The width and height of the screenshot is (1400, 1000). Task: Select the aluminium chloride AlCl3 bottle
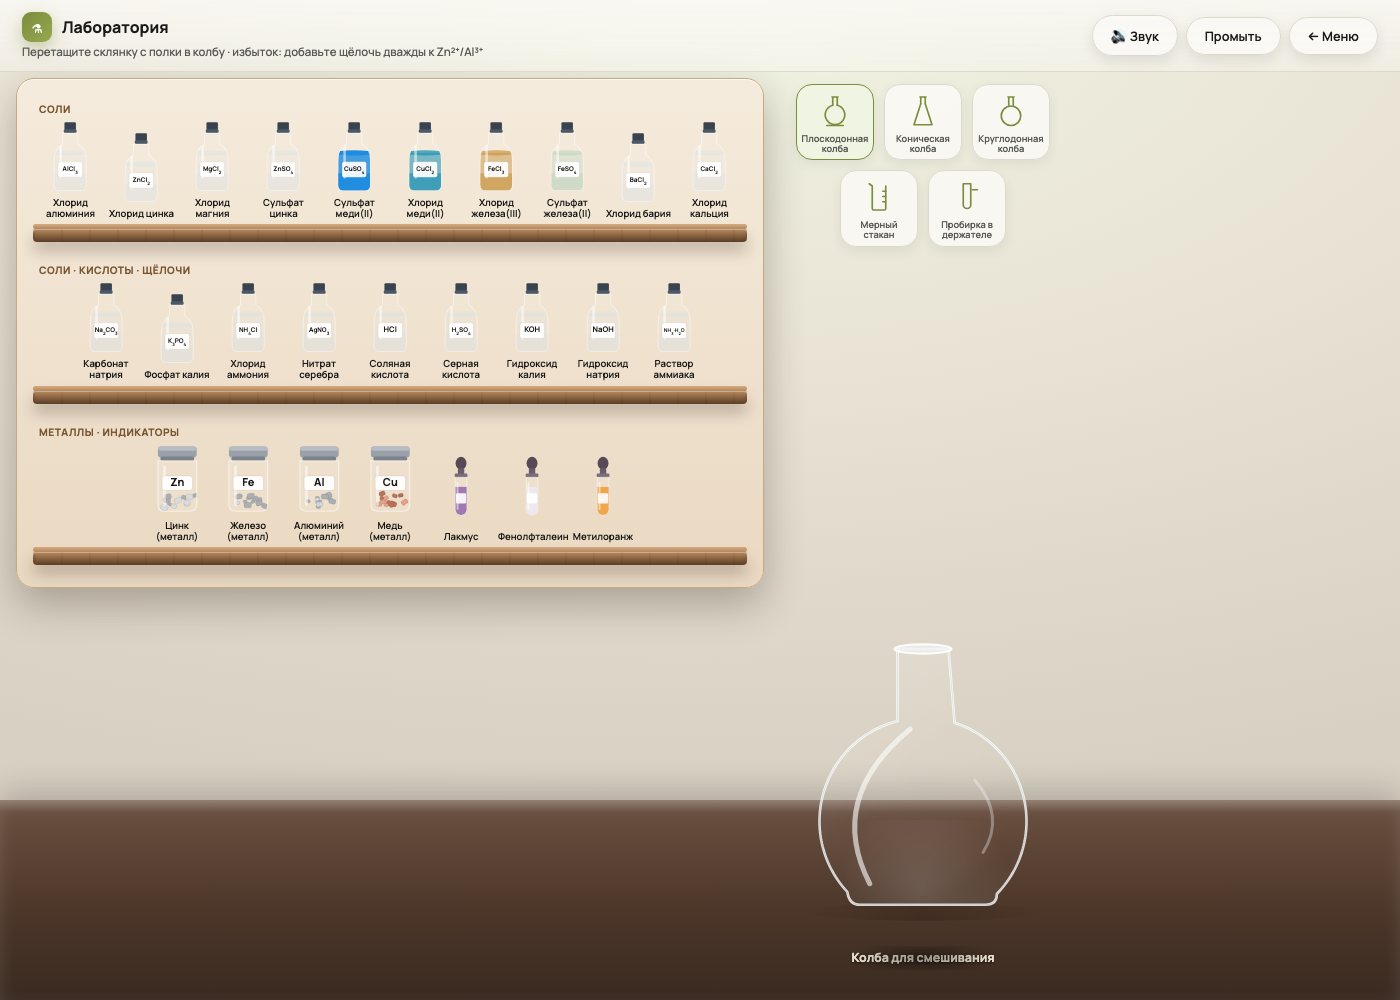pyautogui.click(x=70, y=158)
